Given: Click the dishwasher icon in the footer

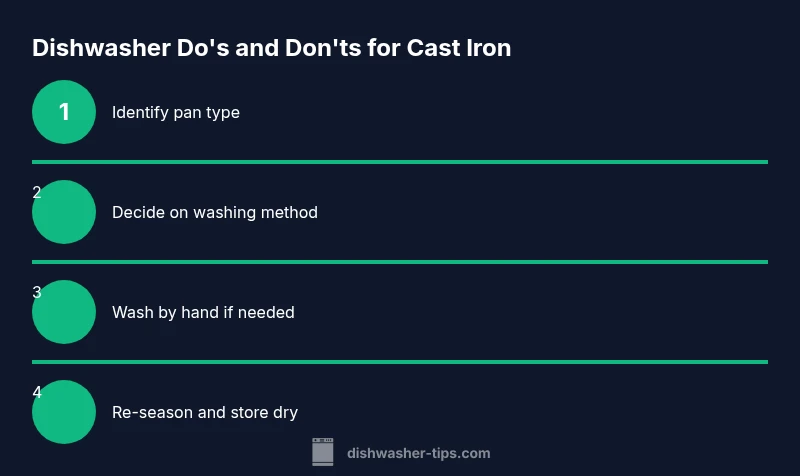Looking at the screenshot, I should 322,452.
